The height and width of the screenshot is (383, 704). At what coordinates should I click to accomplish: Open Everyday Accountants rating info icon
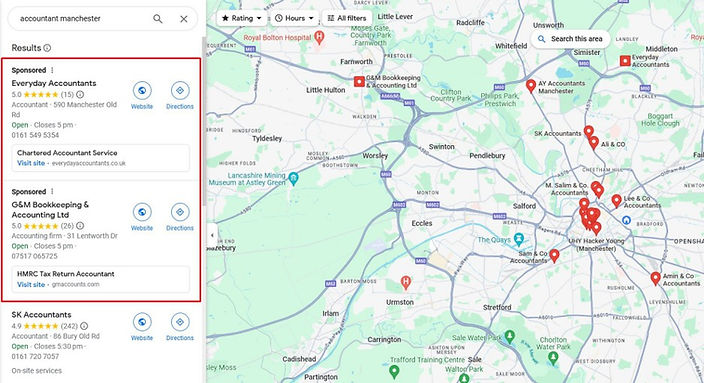[80, 94]
